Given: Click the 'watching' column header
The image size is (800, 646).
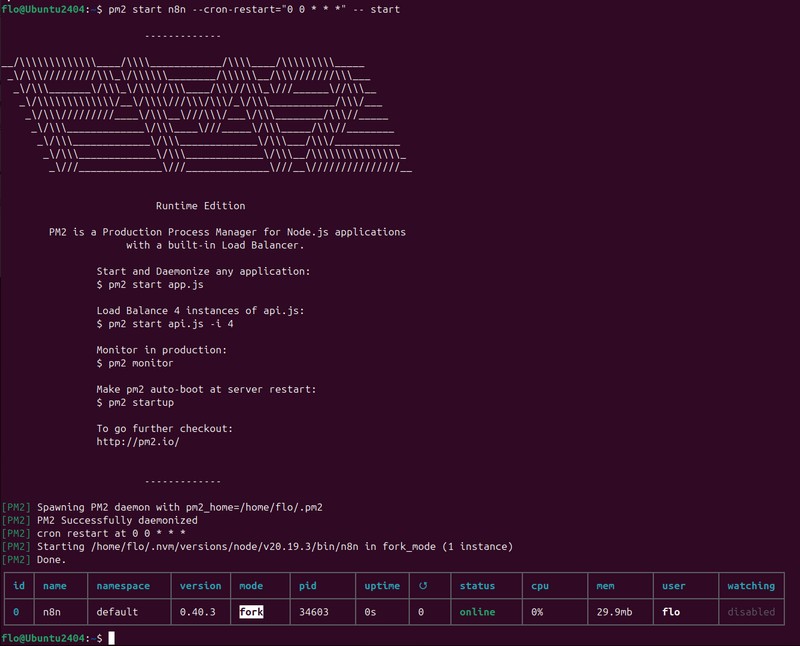Looking at the screenshot, I should (x=751, y=586).
